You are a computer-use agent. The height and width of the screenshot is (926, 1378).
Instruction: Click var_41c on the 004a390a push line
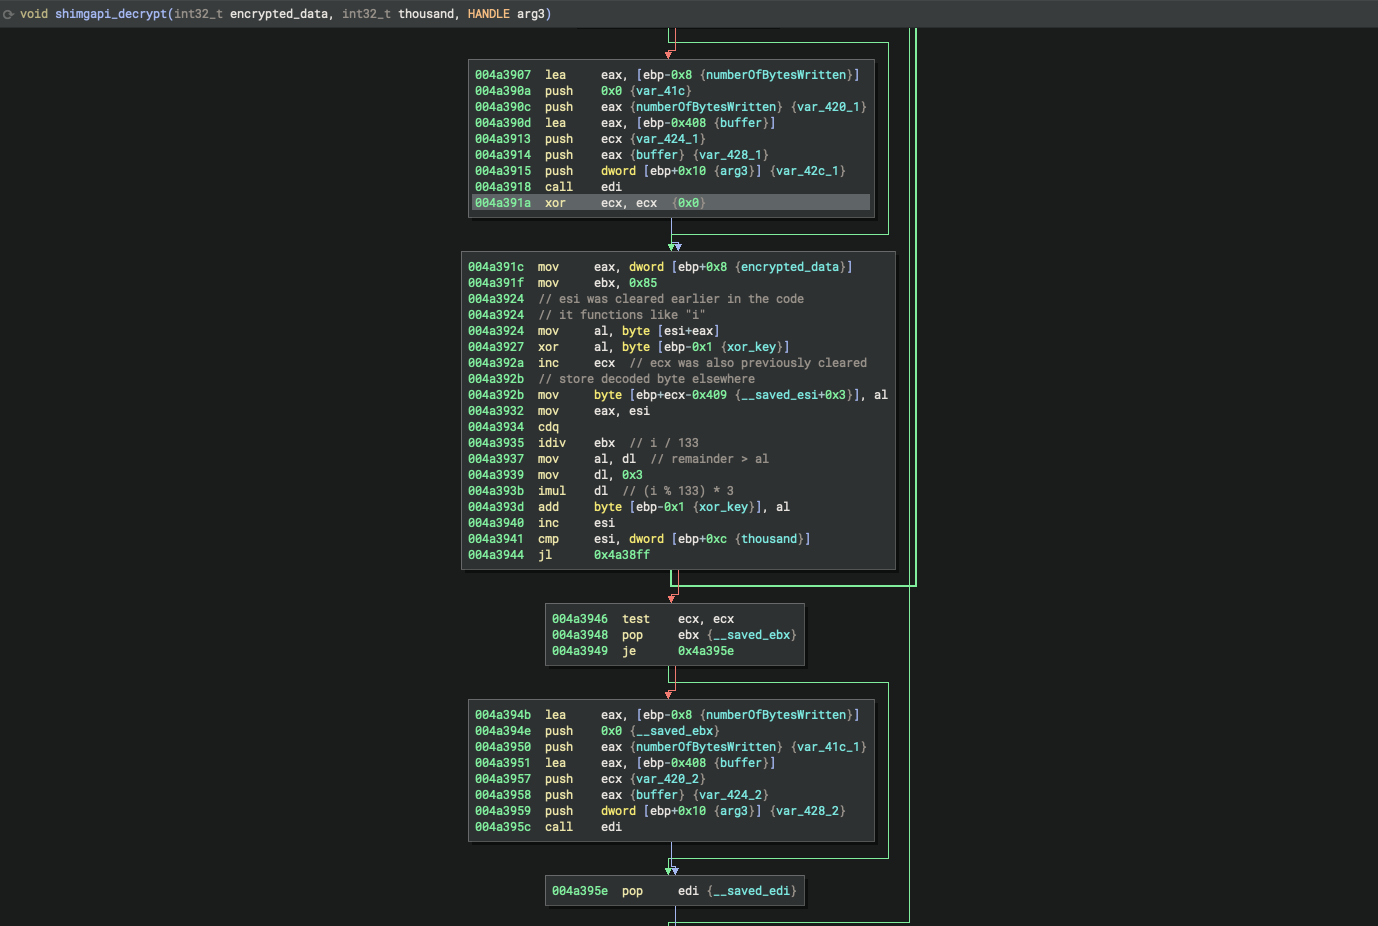point(660,91)
